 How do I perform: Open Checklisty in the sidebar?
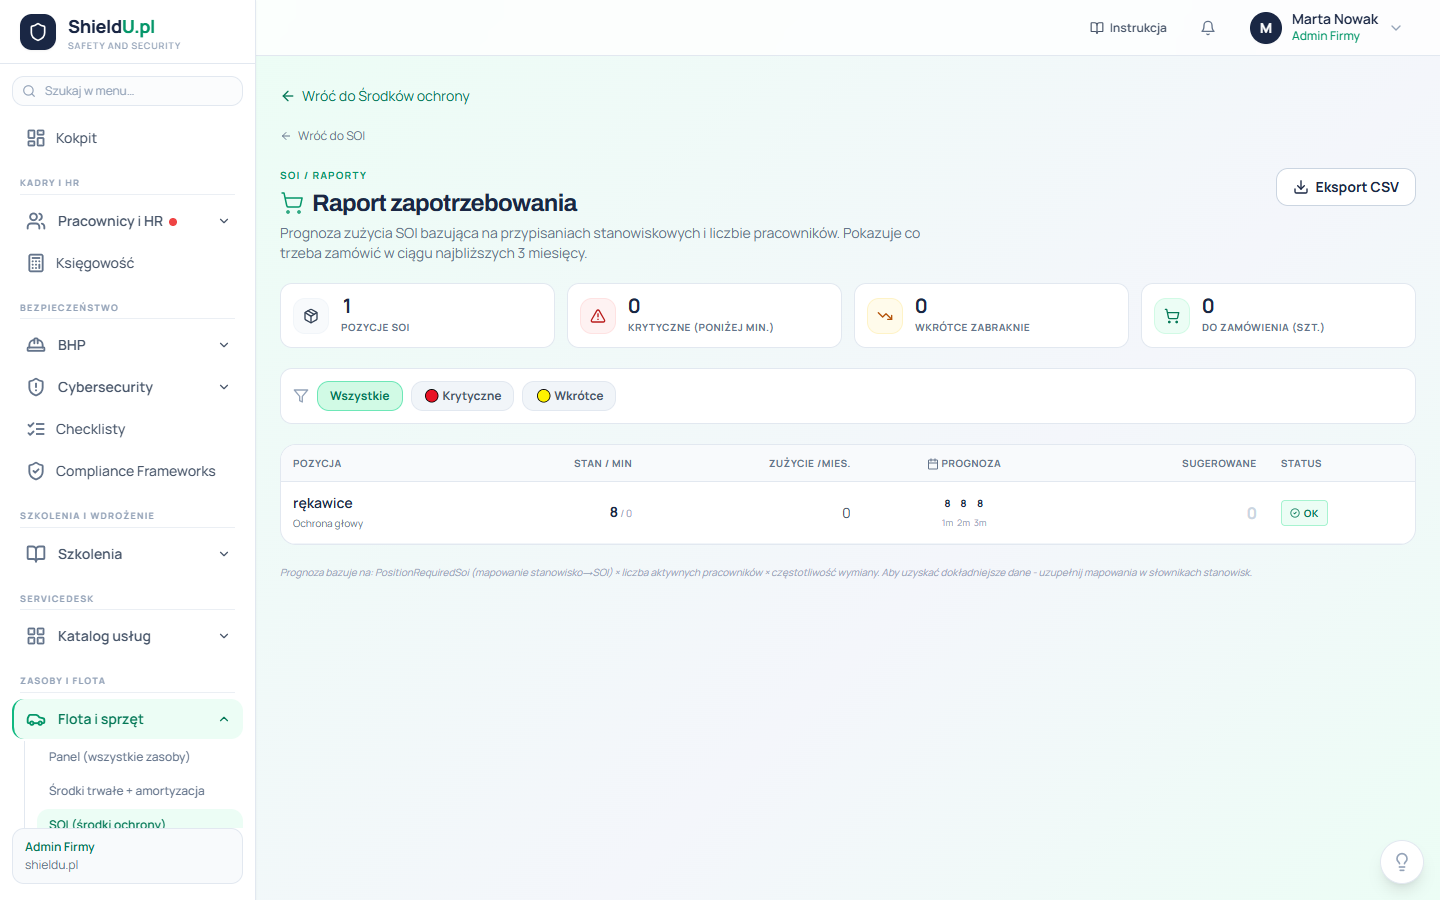click(x=127, y=429)
